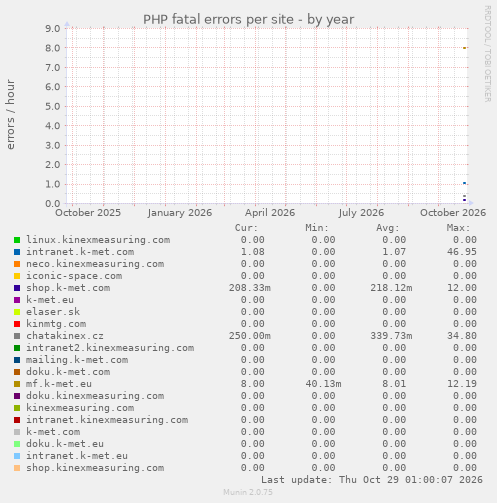Select the mf.k-met.eu legend label
This screenshot has width=497, height=503.
tap(59, 384)
